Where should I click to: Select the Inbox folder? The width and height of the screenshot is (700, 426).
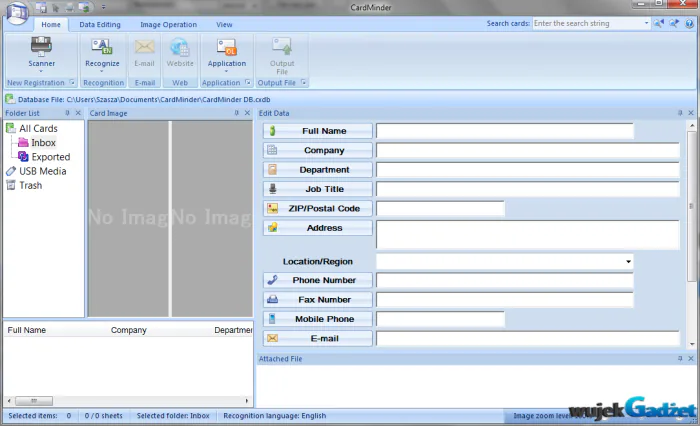43,143
